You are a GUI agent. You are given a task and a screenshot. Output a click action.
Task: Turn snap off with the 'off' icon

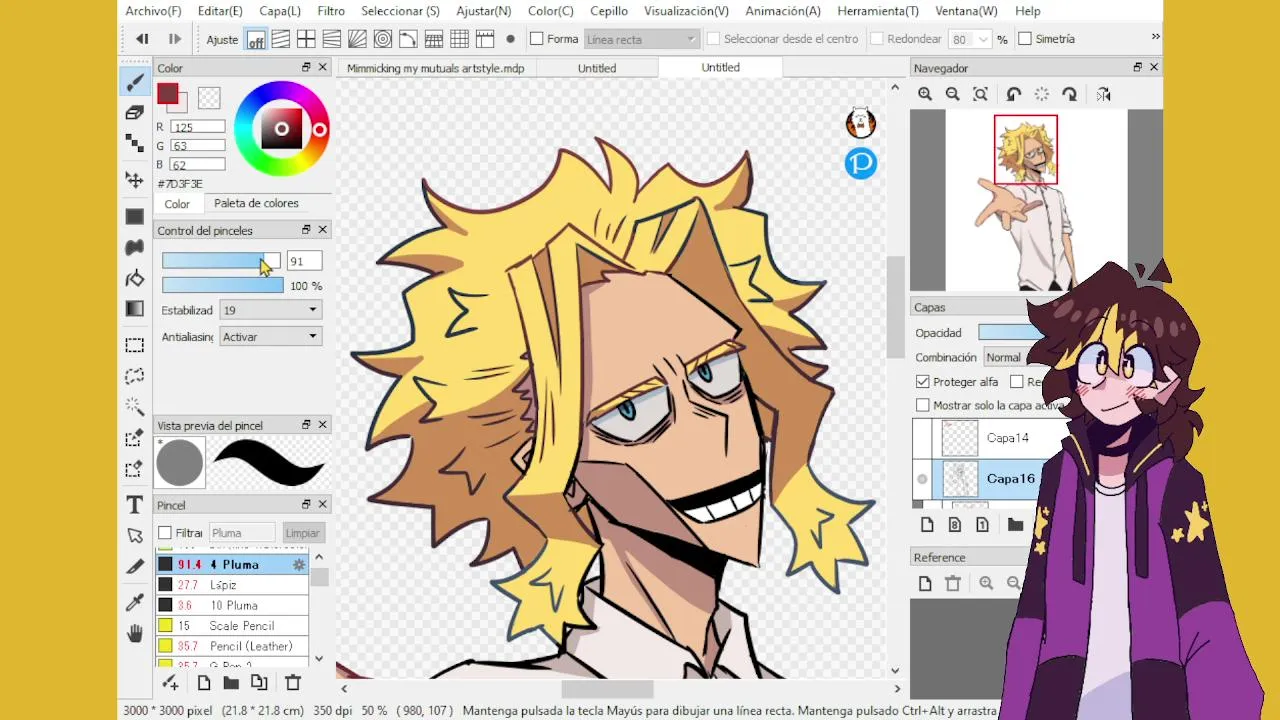[x=256, y=39]
